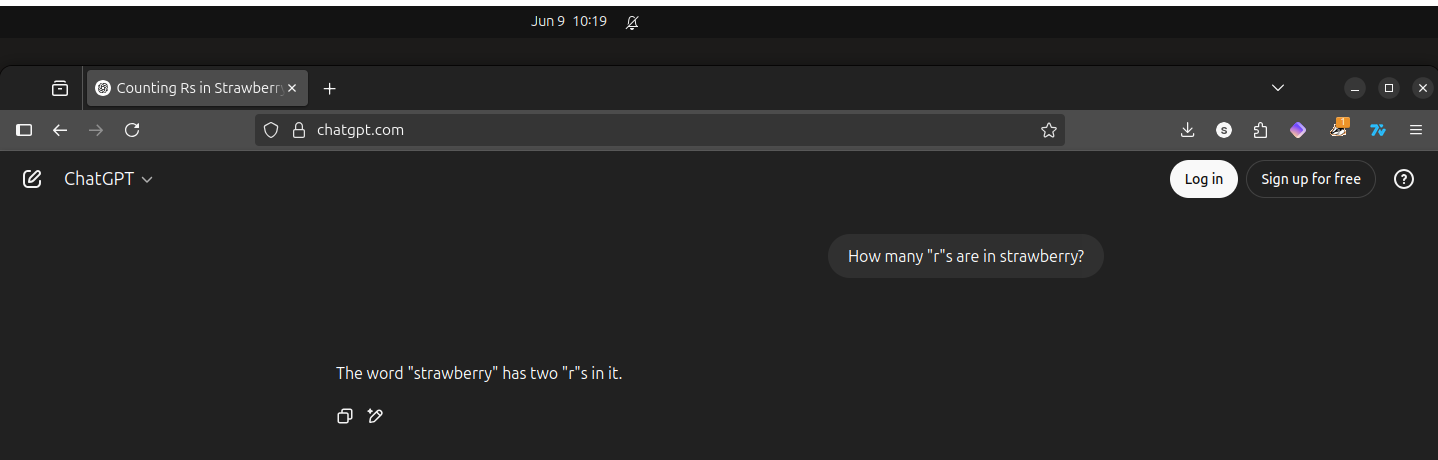Click Sign up for free

[1311, 179]
